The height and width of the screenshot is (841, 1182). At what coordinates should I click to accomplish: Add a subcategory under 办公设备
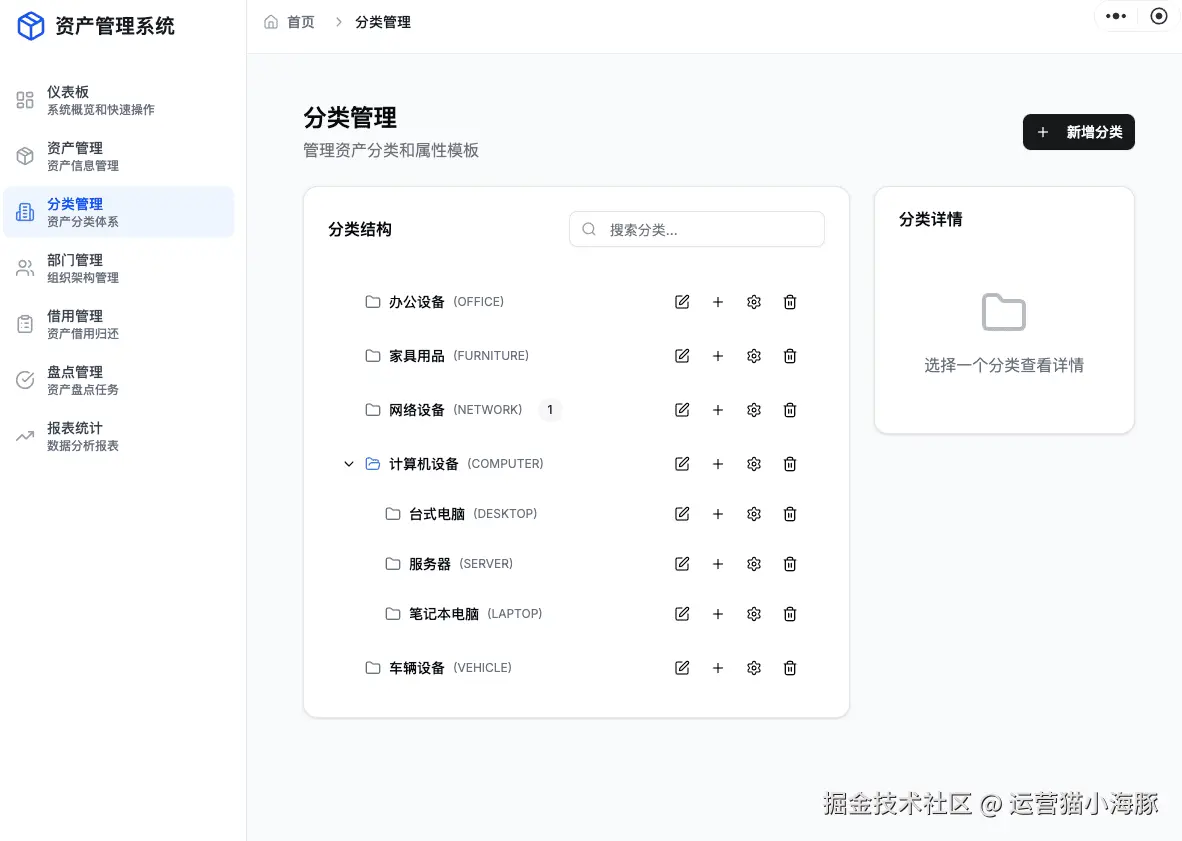pyautogui.click(x=718, y=302)
